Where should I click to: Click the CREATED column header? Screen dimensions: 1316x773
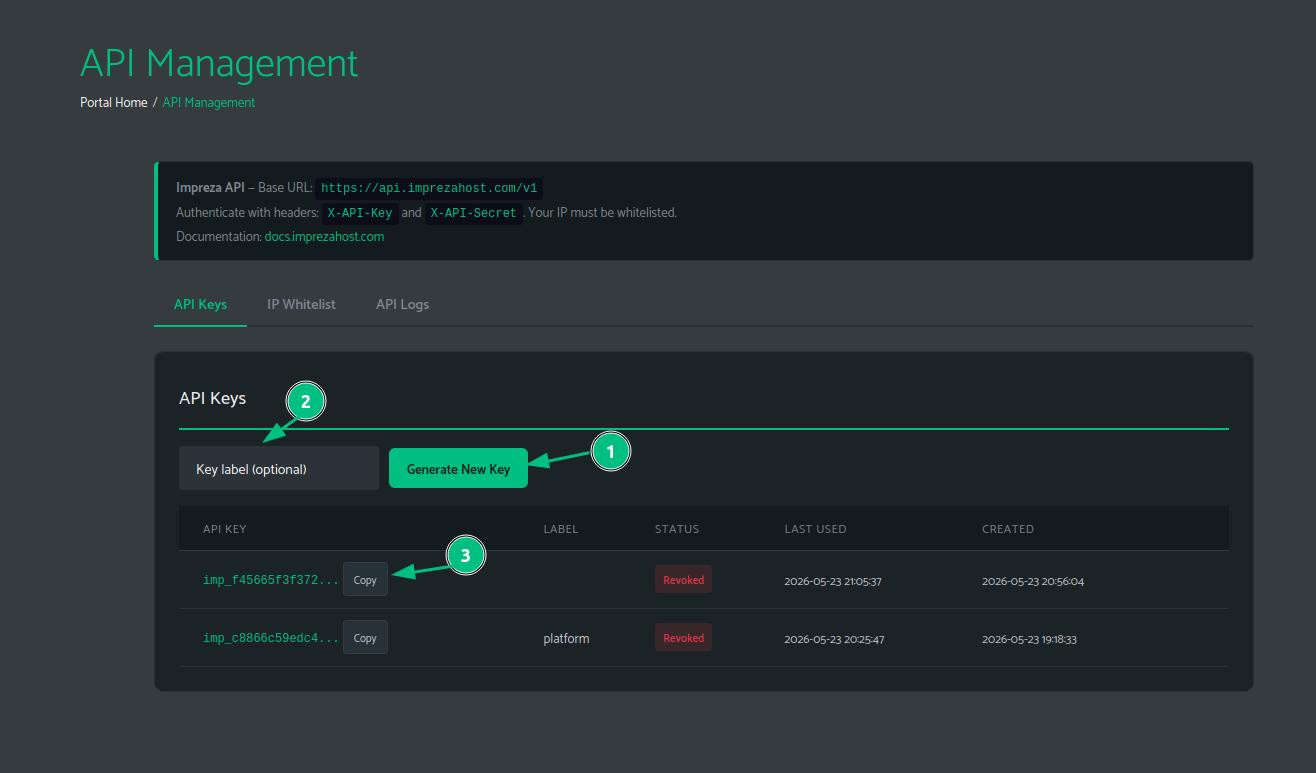pyautogui.click(x=1008, y=529)
